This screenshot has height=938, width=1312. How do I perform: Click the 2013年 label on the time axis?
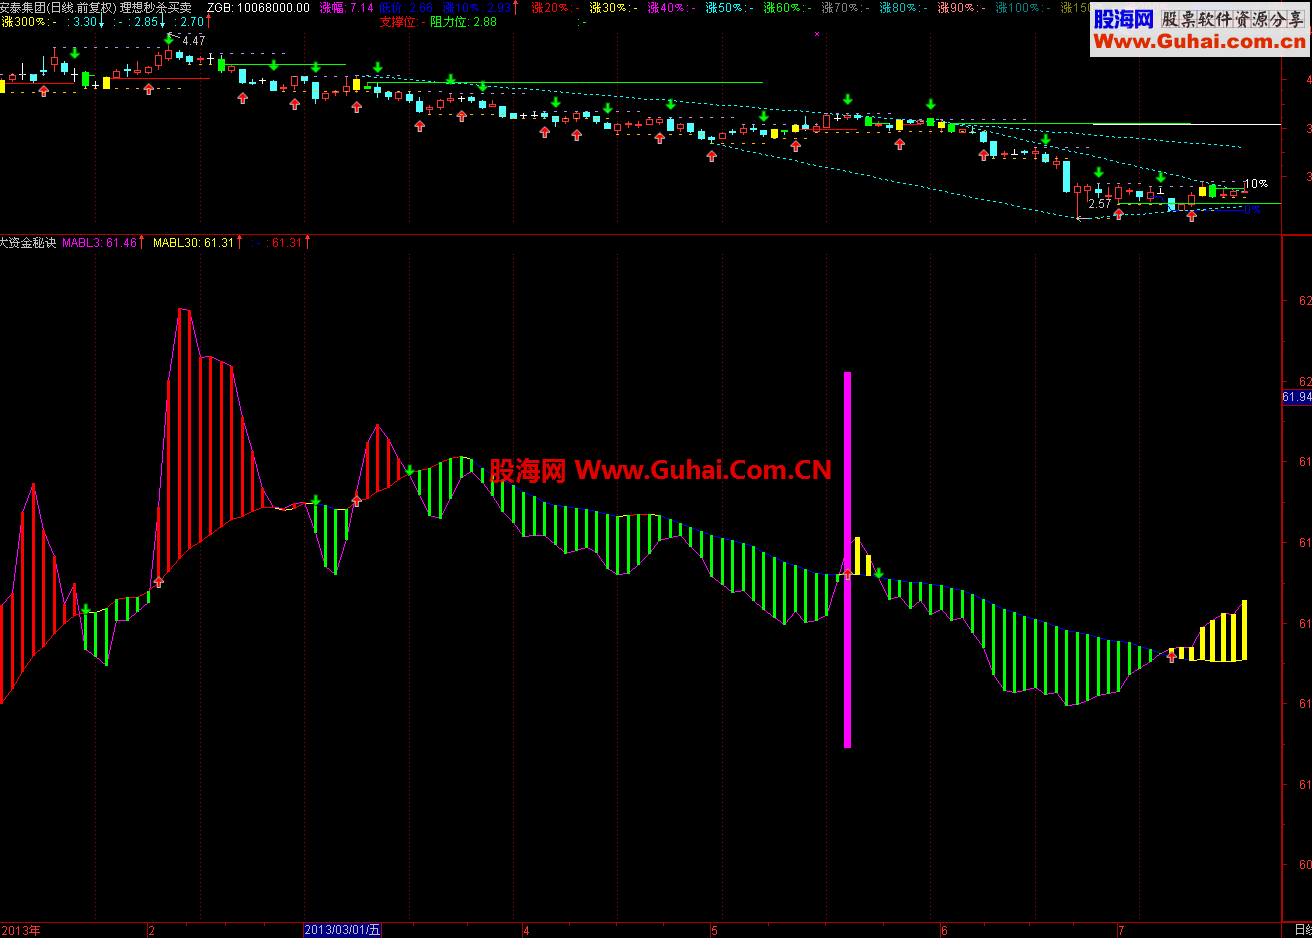click(x=21, y=930)
